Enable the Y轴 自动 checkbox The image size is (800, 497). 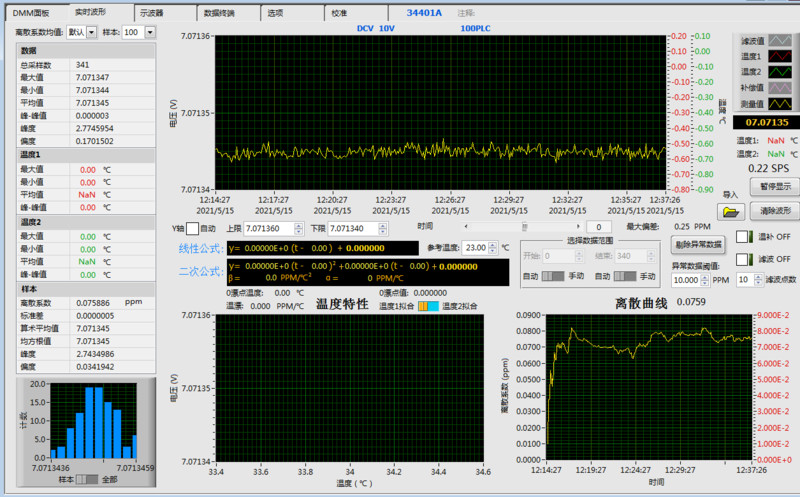point(193,229)
